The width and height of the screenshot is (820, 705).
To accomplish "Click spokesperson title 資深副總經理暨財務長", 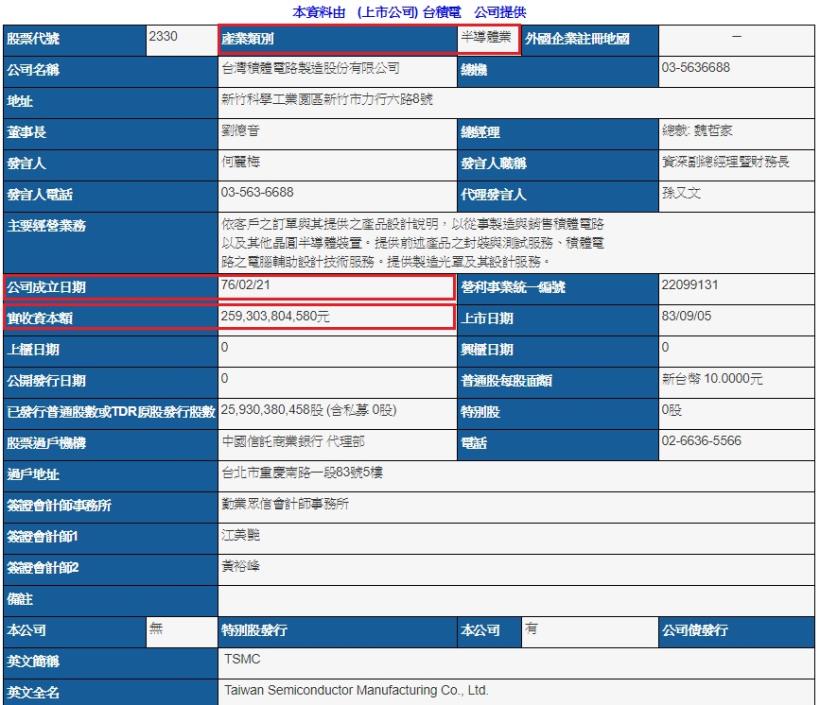I will click(725, 162).
